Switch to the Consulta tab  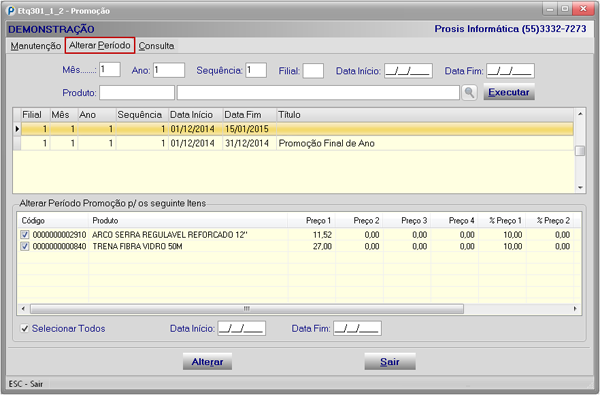tap(156, 46)
